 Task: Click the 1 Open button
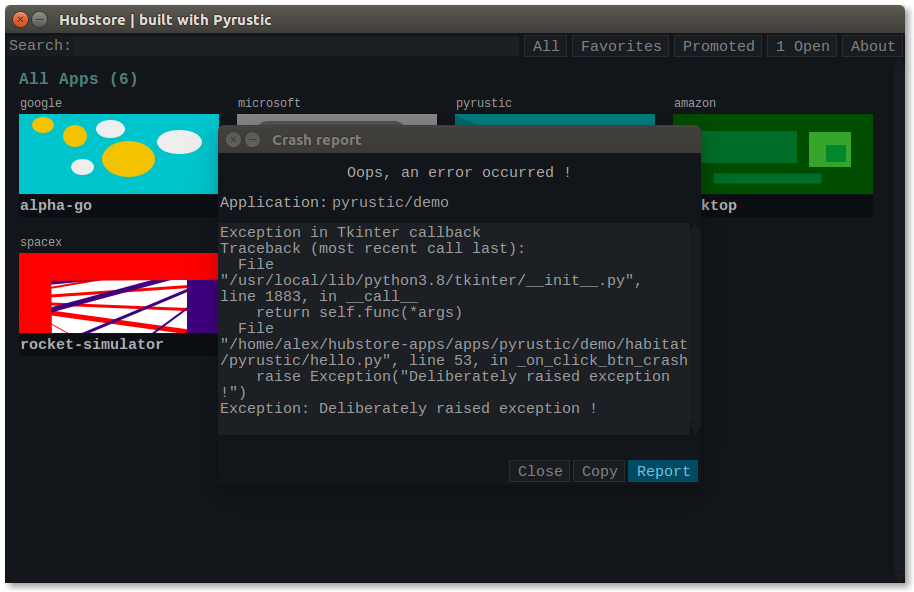[802, 46]
